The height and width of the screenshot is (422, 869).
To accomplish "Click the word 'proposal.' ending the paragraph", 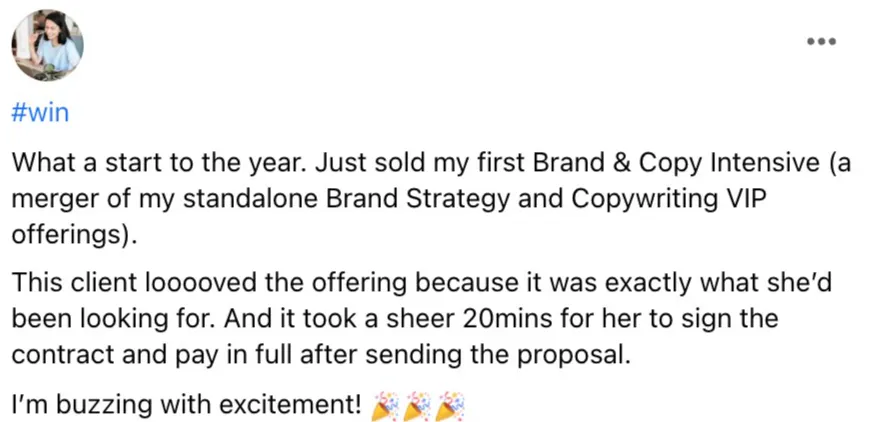I will 574,355.
